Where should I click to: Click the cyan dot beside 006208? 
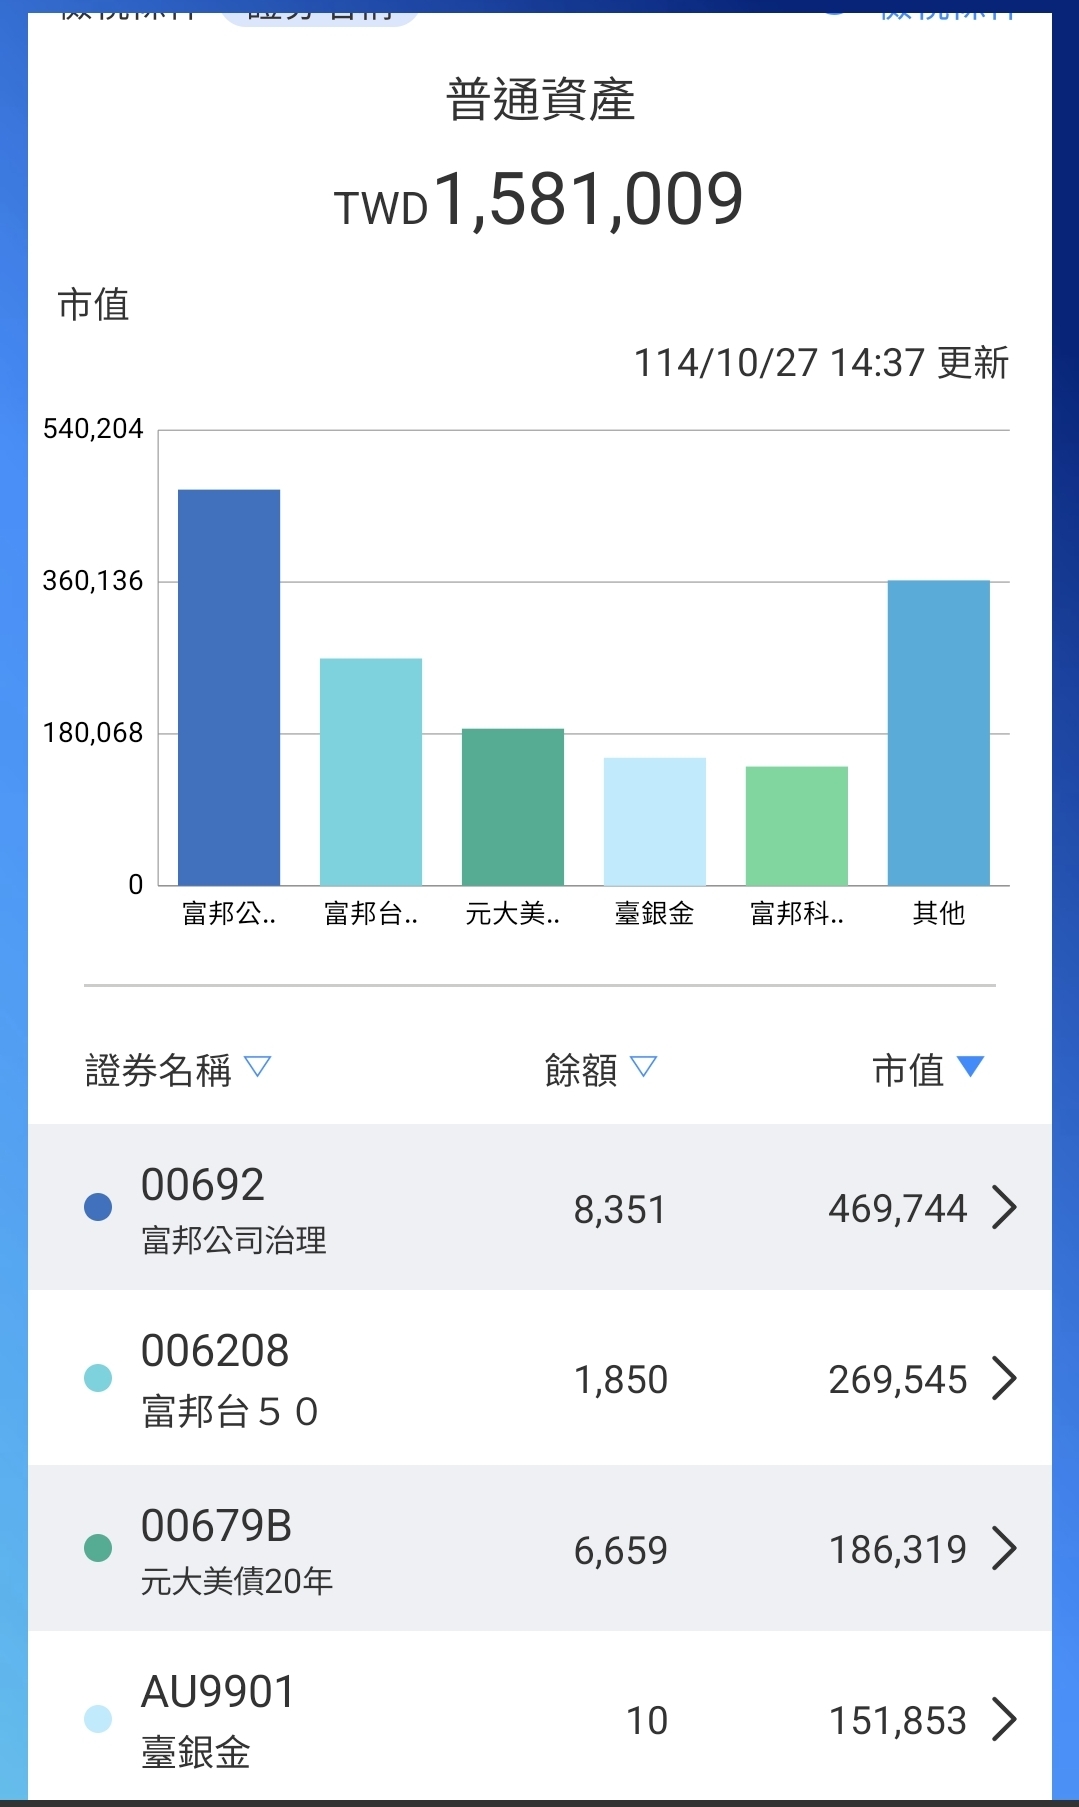(98, 1378)
